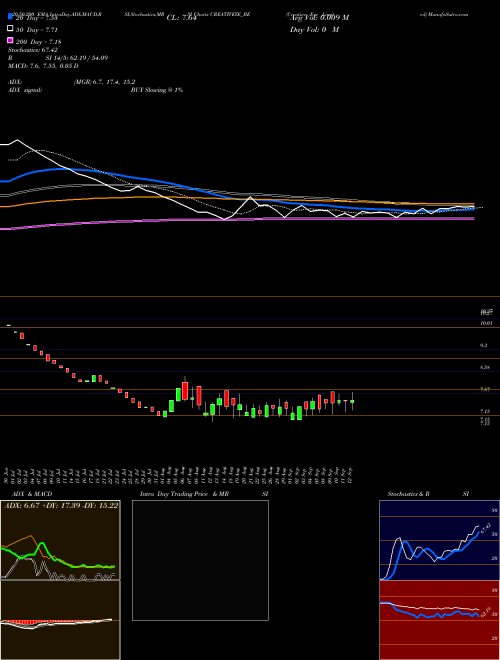Screen dimensions: 500x660
Task: Click the blue 20 Day legend swatch
Action: click(10, 17)
